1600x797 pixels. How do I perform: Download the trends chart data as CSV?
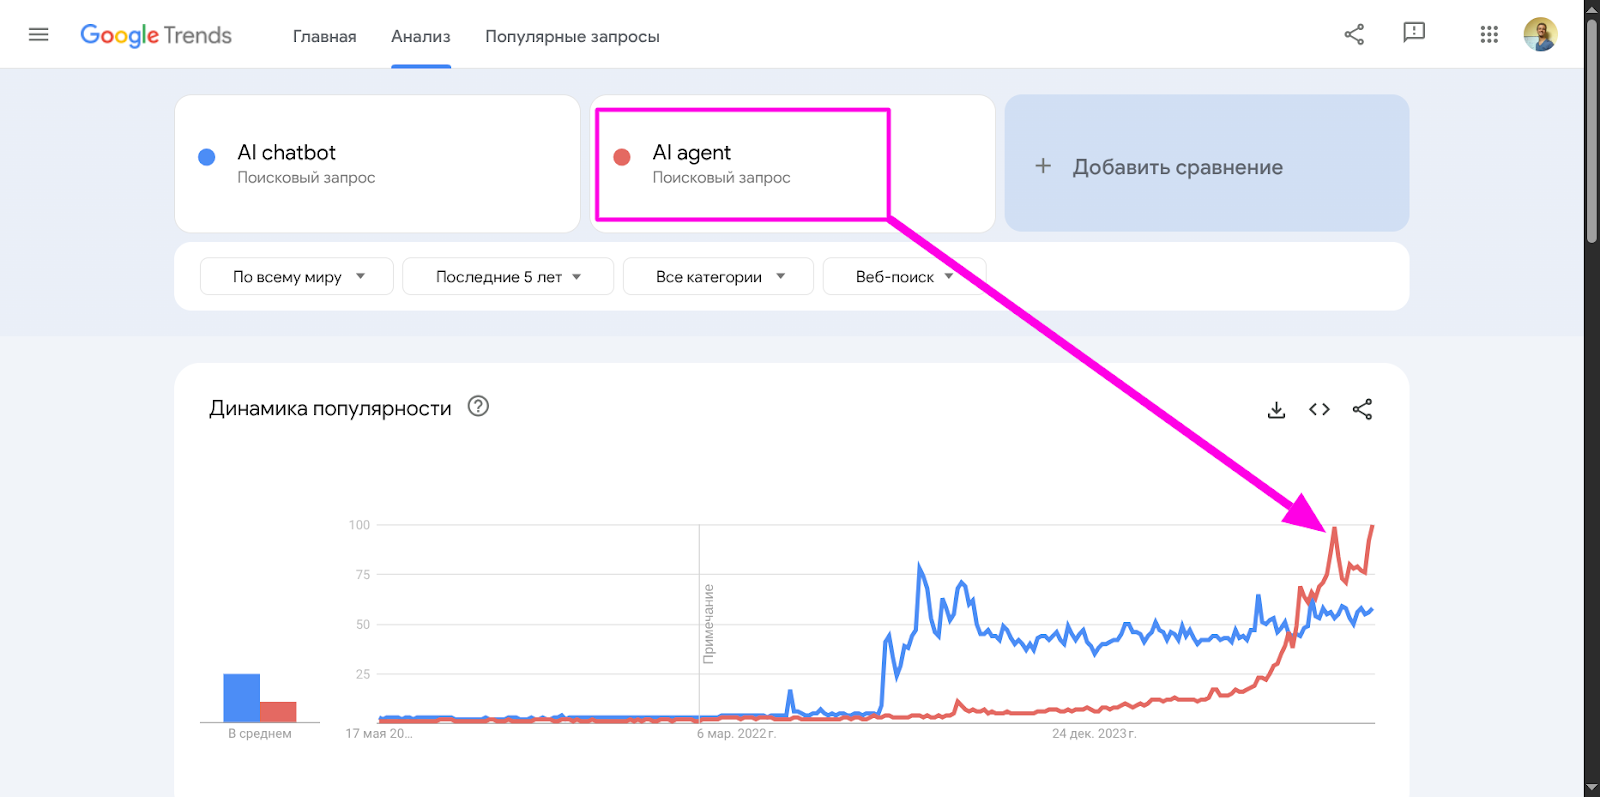point(1276,409)
